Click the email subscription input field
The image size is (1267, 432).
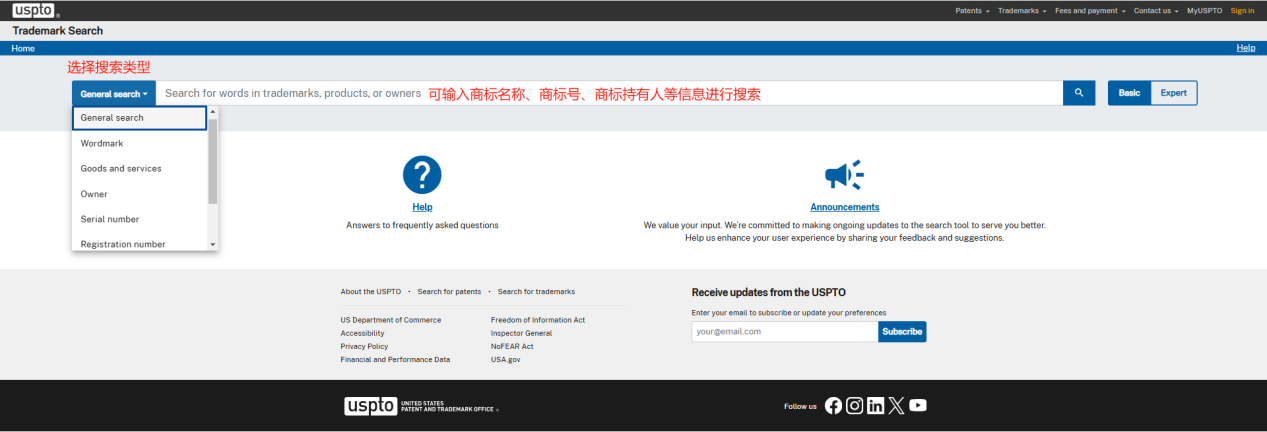[x=784, y=331]
